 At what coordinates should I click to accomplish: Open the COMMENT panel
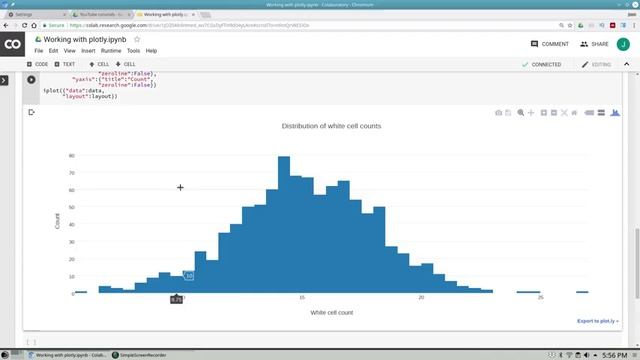[549, 44]
